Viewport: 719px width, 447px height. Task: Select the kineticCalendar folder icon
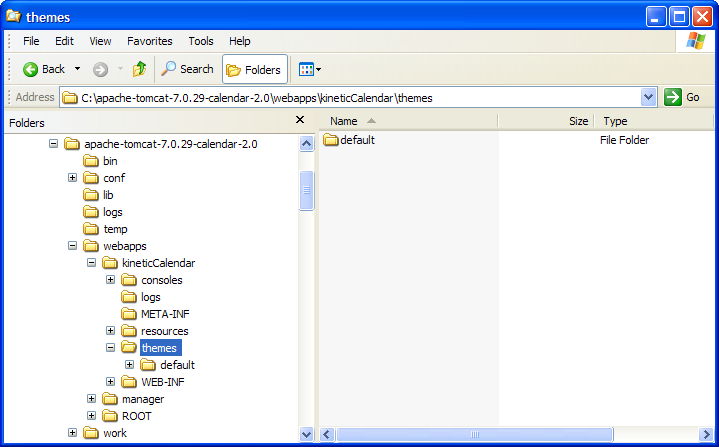click(110, 263)
